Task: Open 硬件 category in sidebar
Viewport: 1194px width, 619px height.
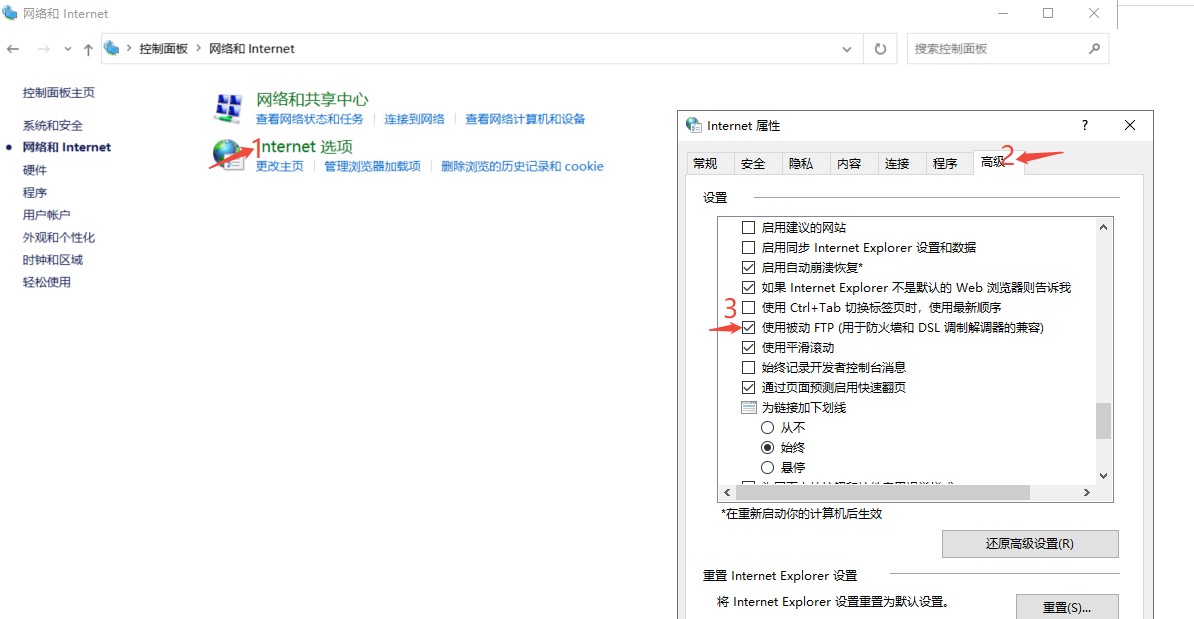Action: (x=35, y=170)
